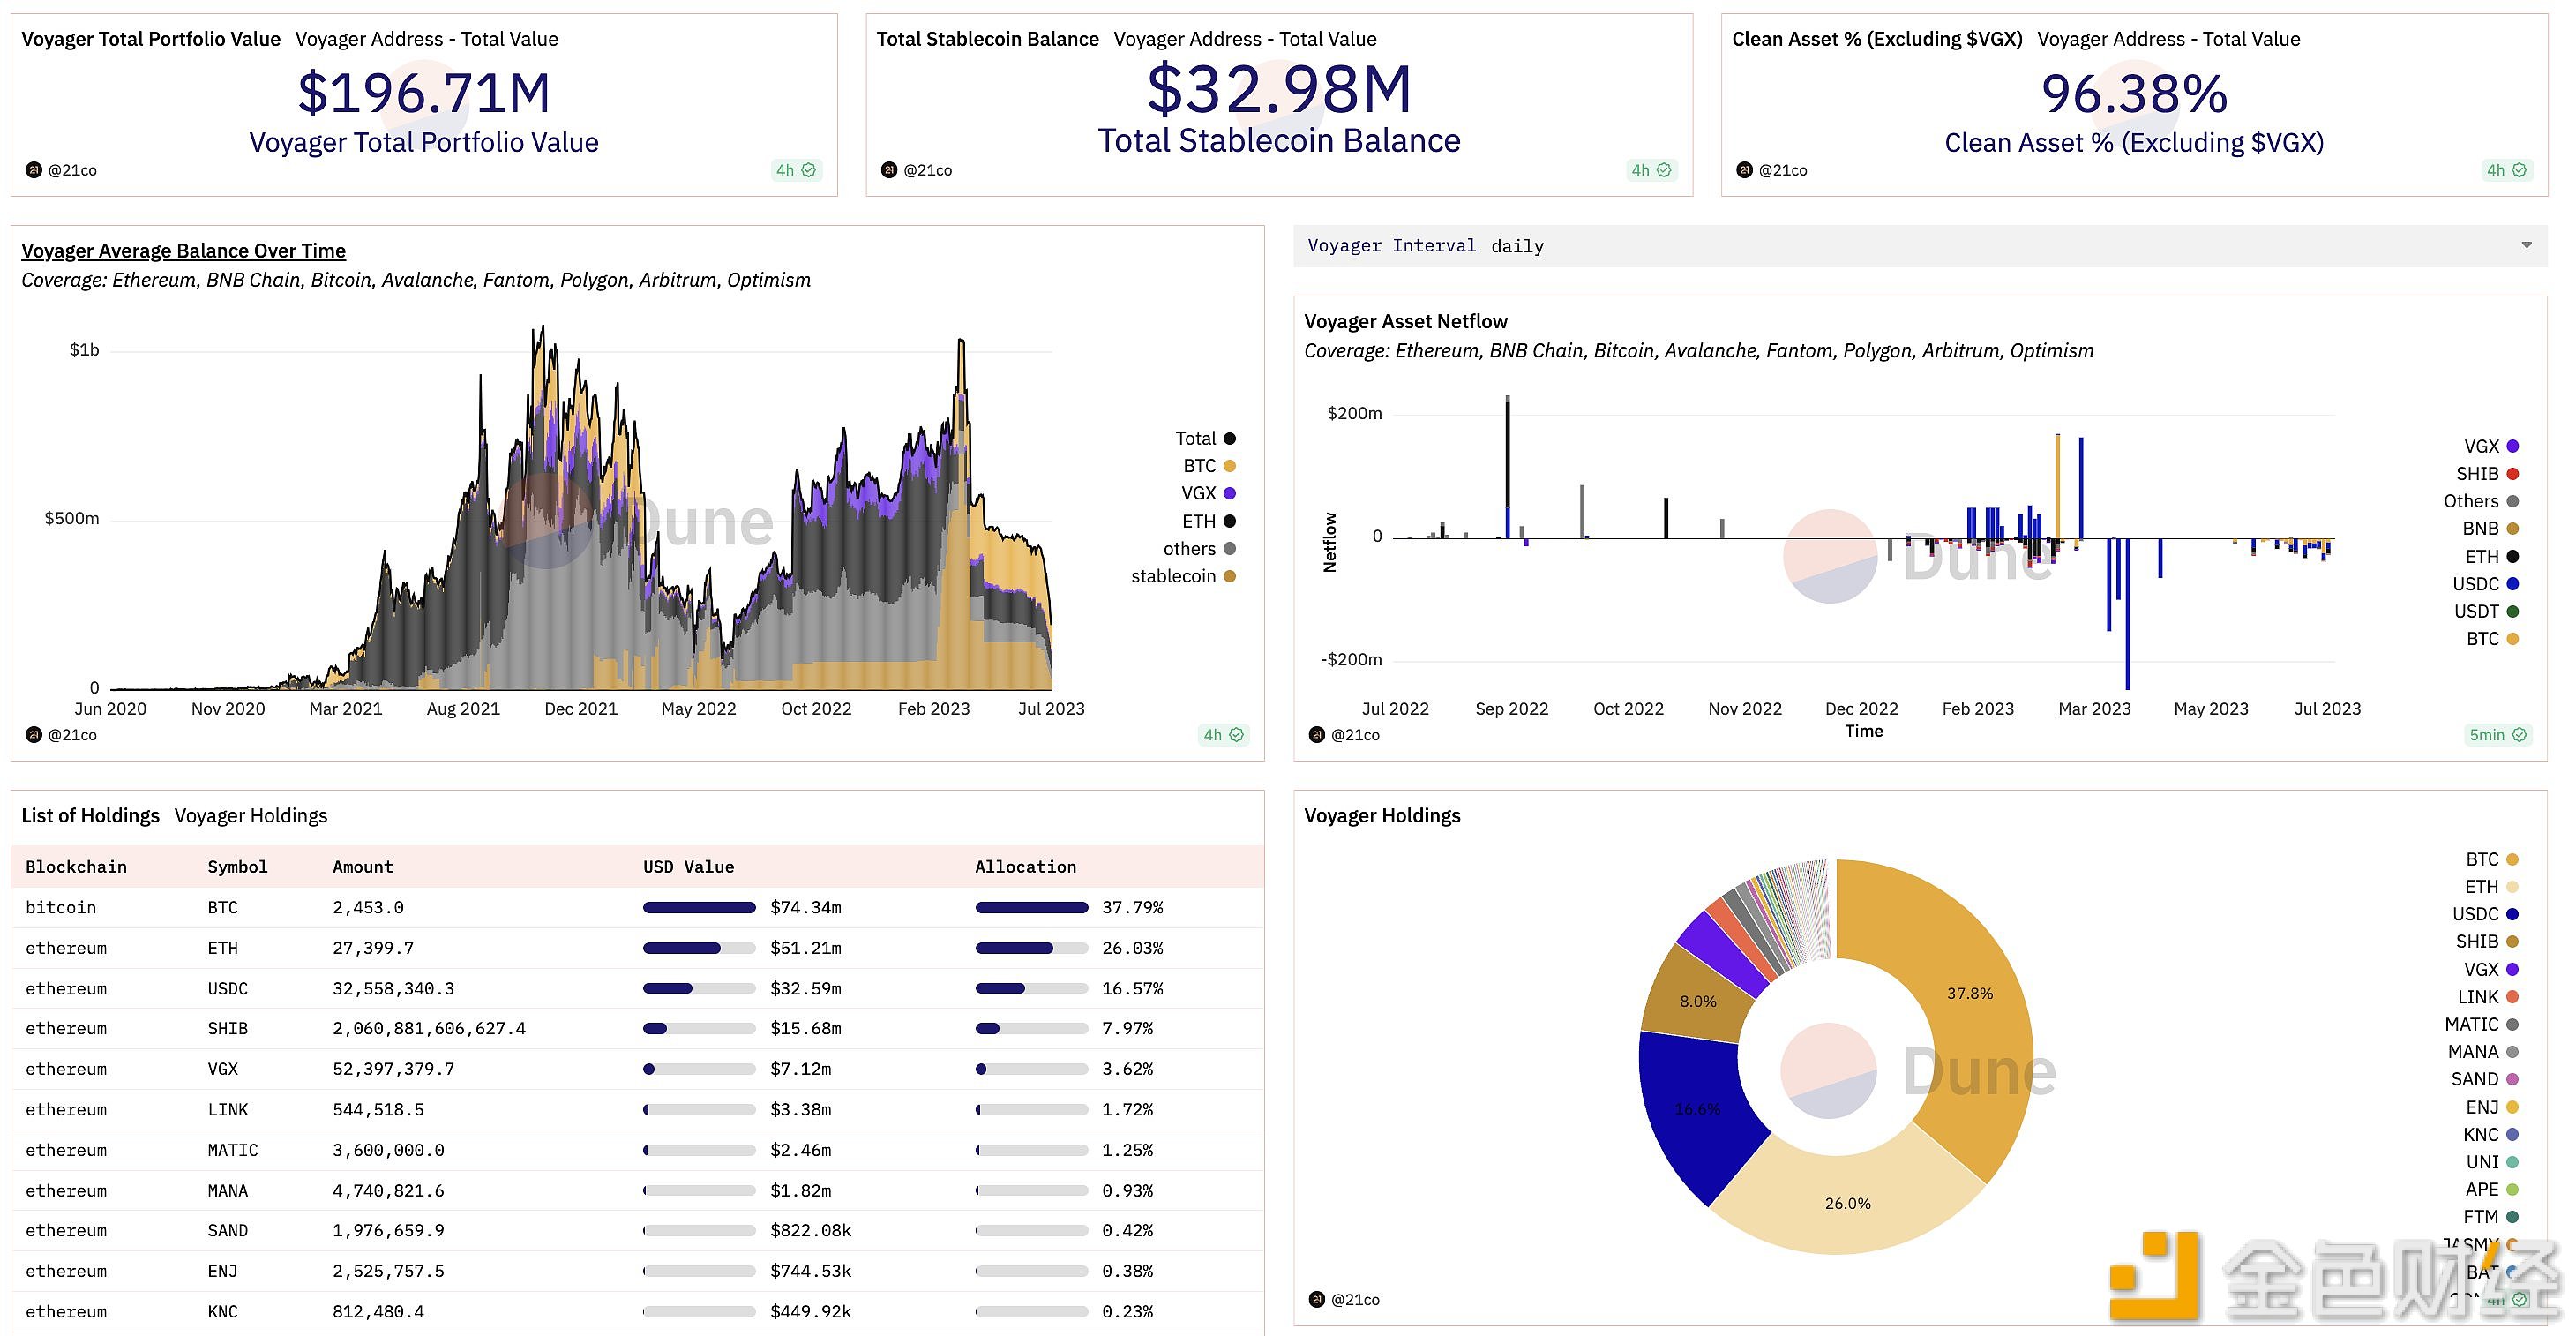
Task: Click the 4h refresh badge on Clean Asset card
Action: coord(2506,170)
